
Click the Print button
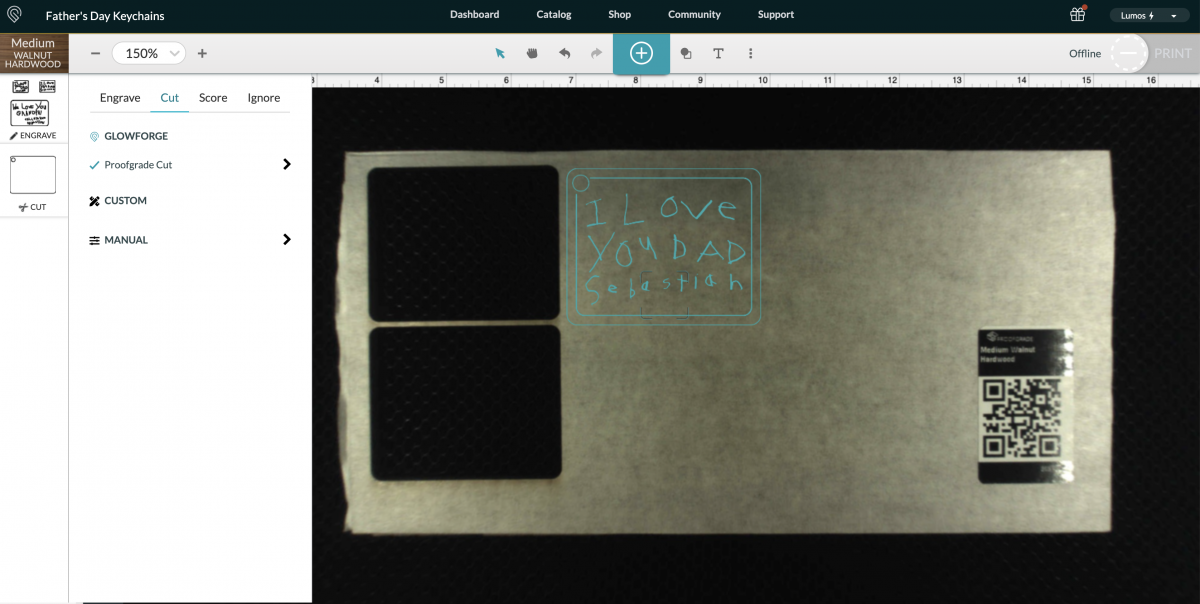[1172, 53]
